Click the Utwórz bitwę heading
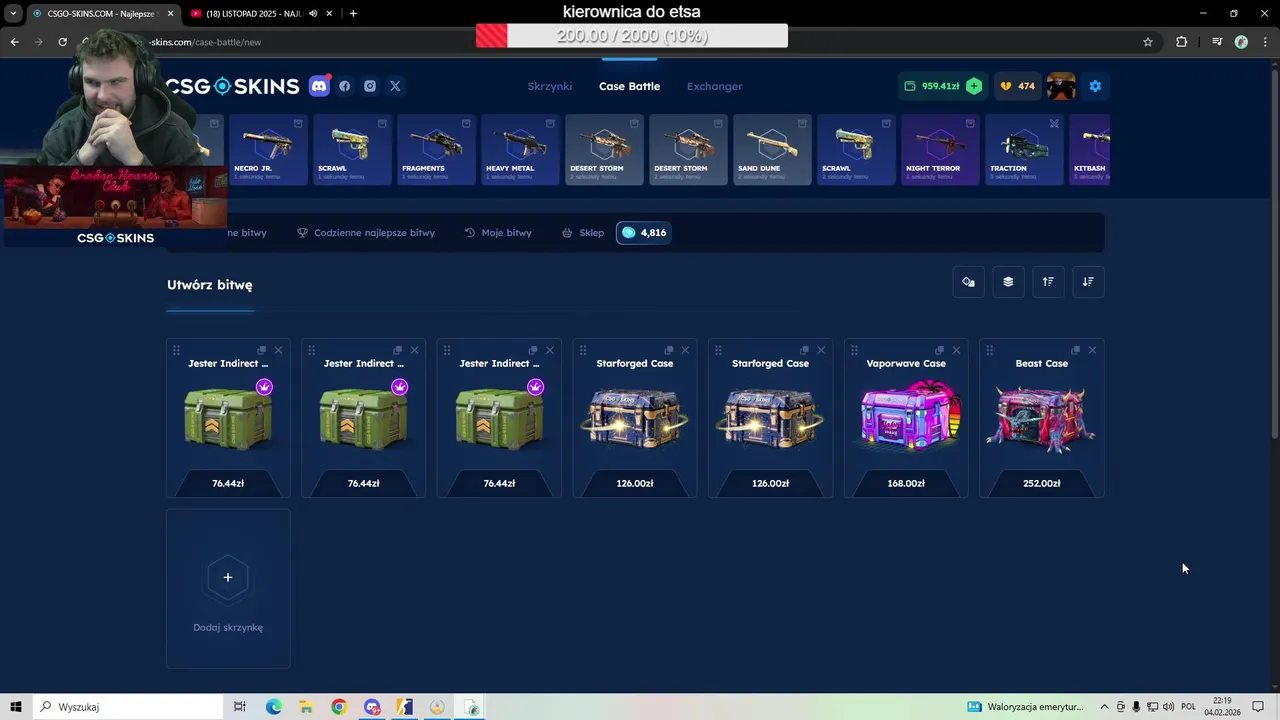Viewport: 1280px width, 720px height. click(x=209, y=285)
